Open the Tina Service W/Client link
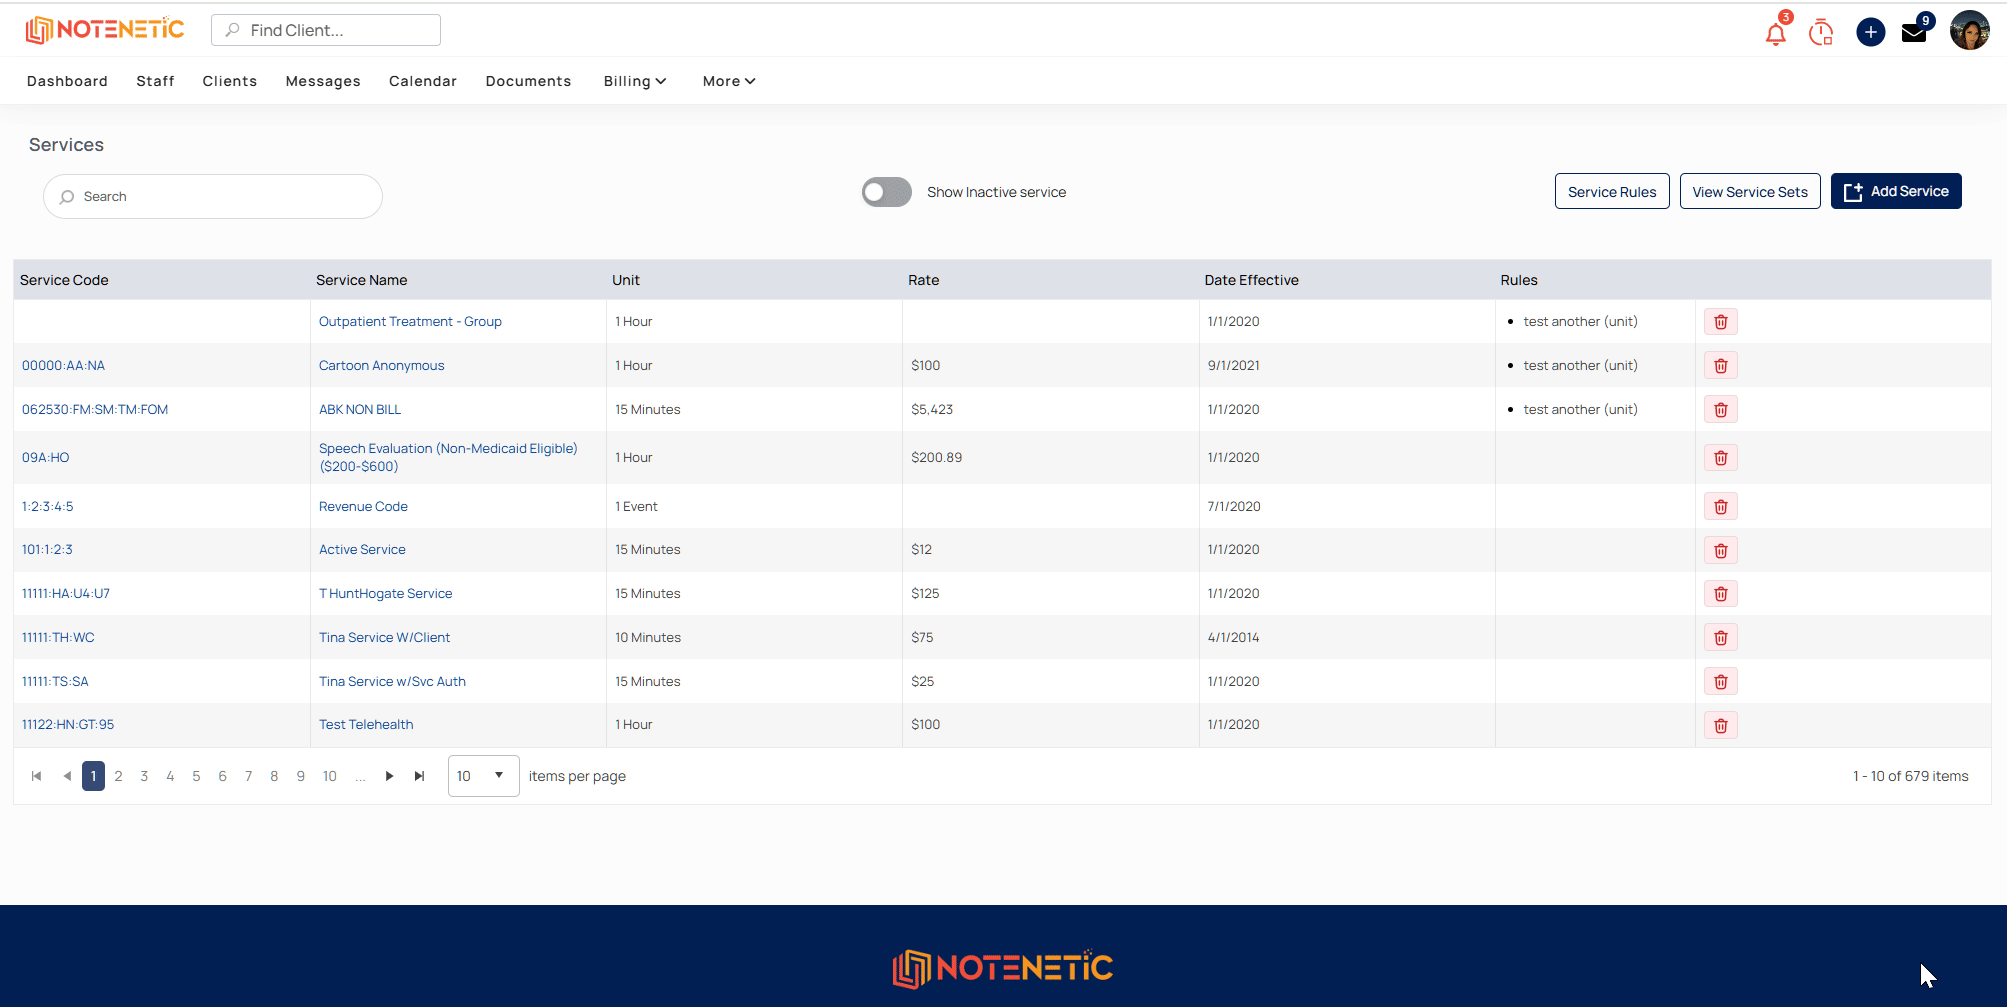Screen dimensions: 2007x1007 384,638
